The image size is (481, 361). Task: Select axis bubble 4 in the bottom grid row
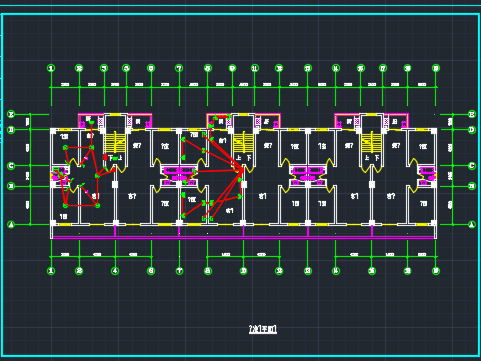(x=115, y=271)
